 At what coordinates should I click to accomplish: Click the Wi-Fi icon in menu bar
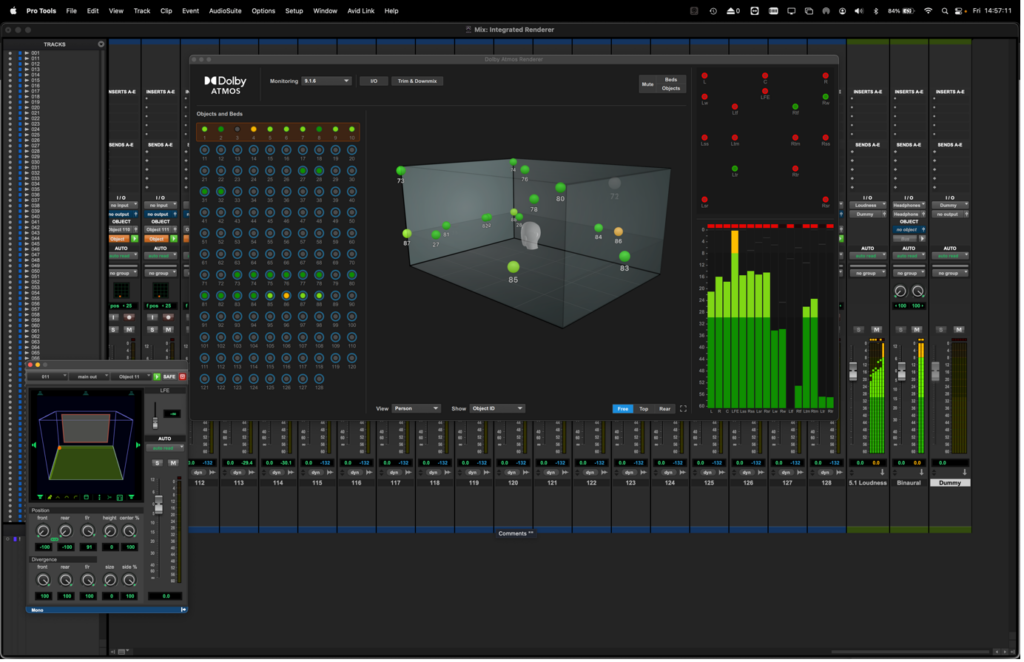tap(928, 11)
